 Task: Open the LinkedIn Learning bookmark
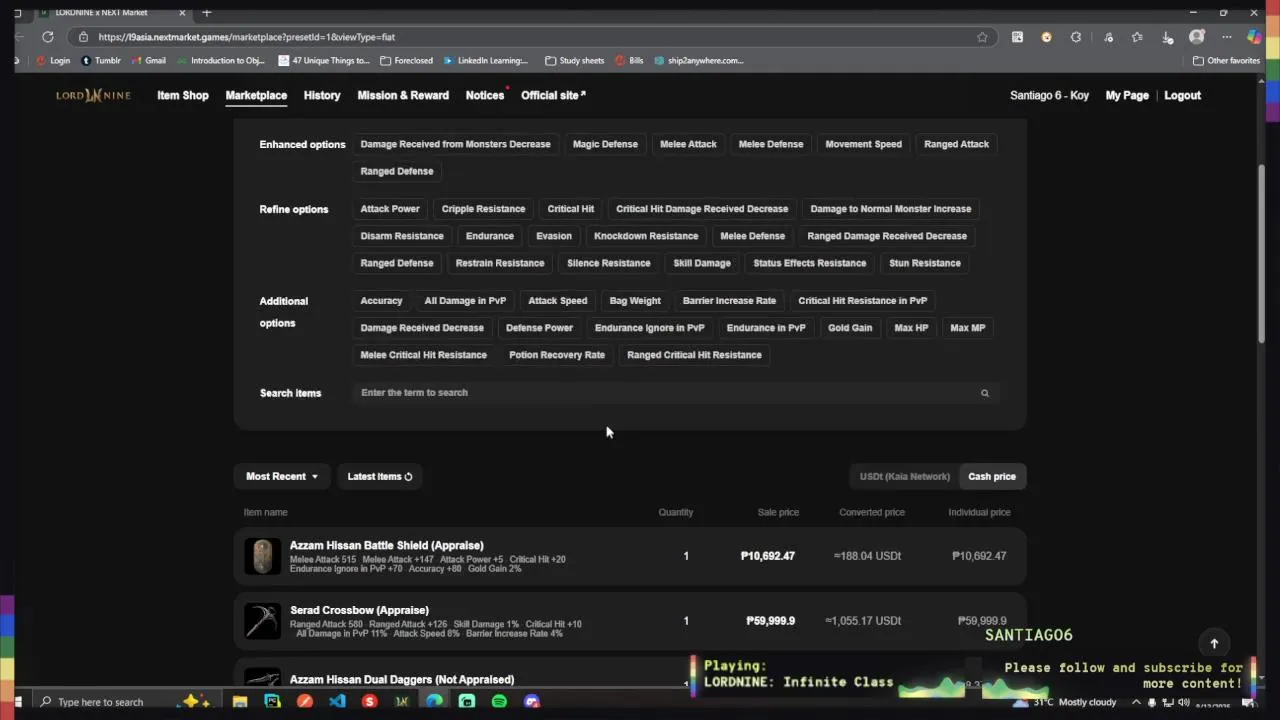tap(486, 60)
